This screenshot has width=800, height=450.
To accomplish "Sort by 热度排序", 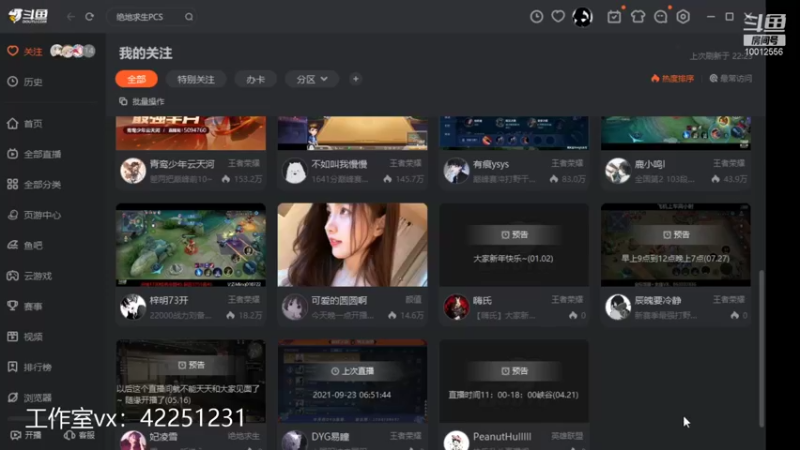I will click(672, 78).
